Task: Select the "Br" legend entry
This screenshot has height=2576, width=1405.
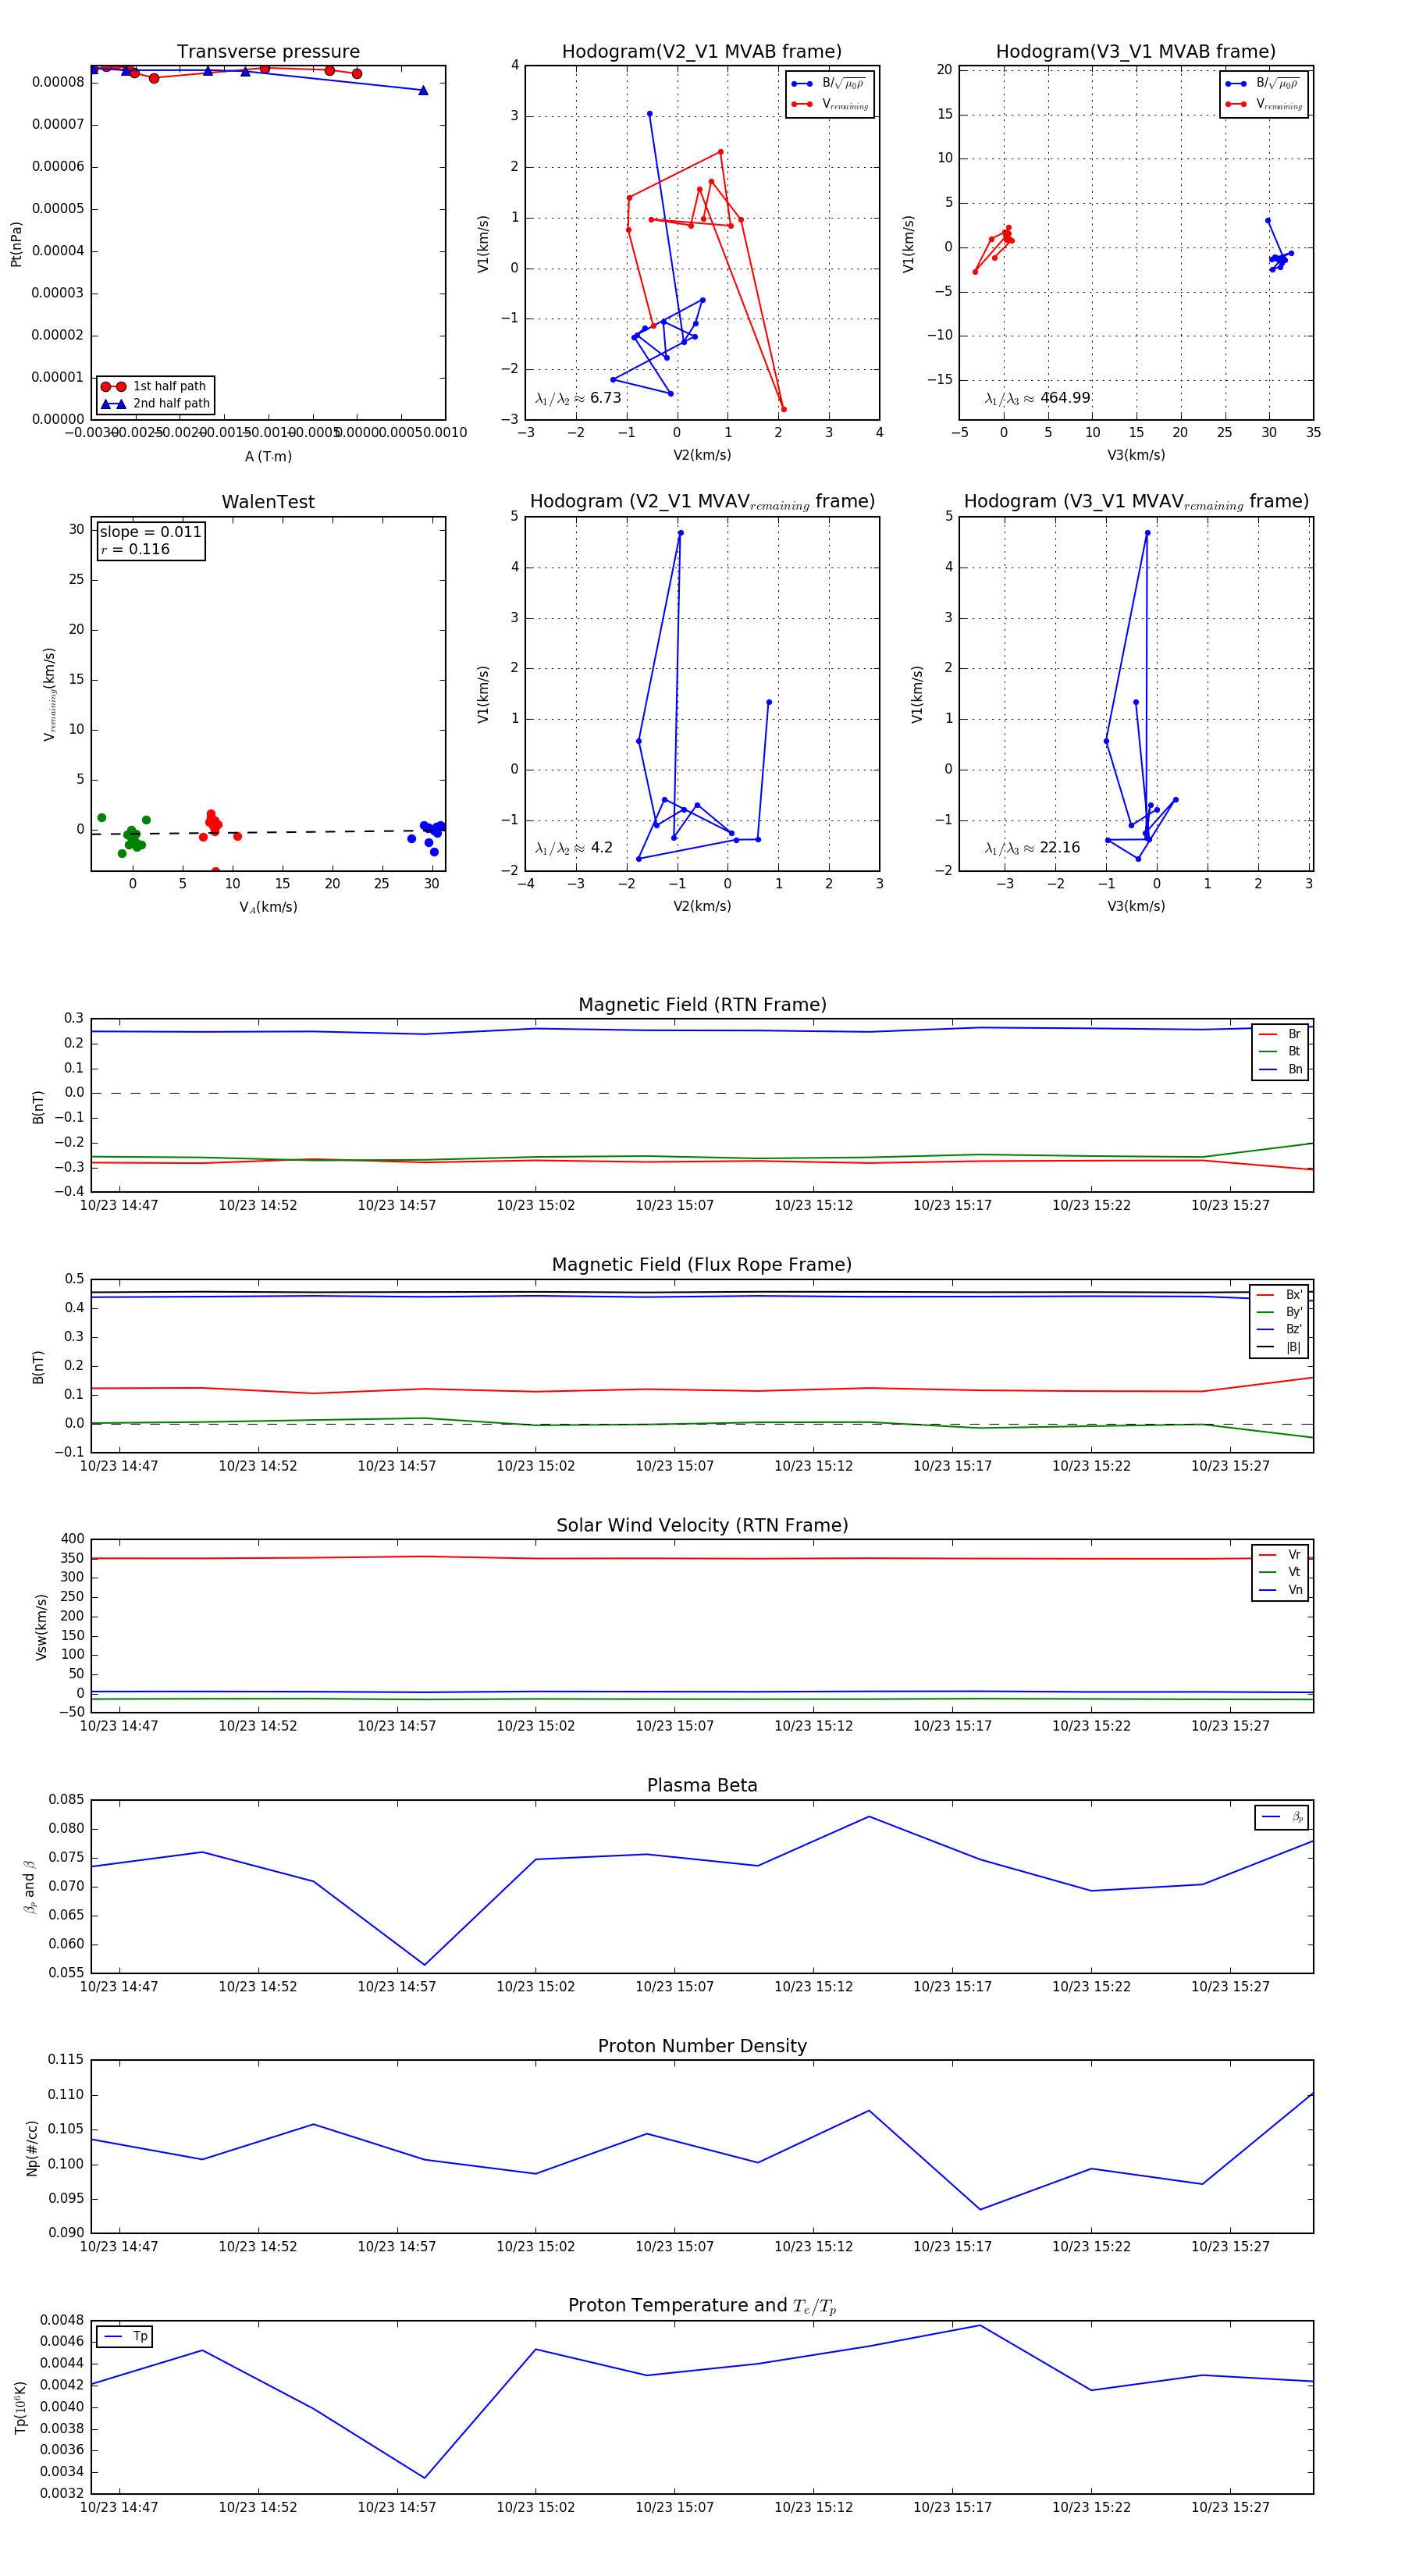Action: coord(1281,1034)
